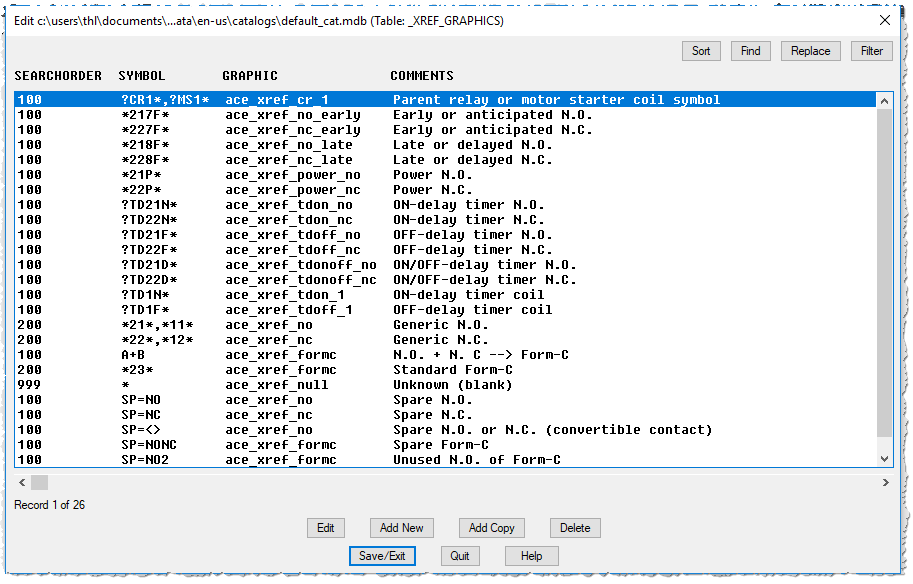Select the Power N.C. row
Screen dimensions: 913x584
pos(445,190)
